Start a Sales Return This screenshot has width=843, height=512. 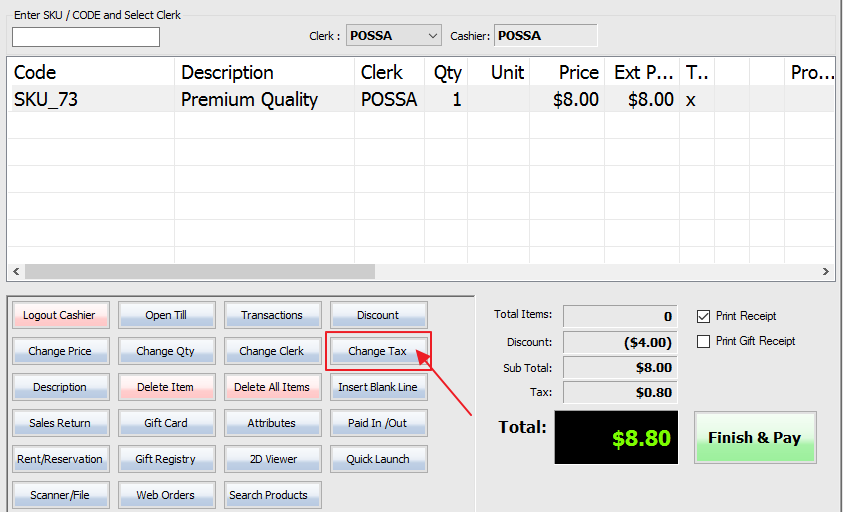pos(60,423)
